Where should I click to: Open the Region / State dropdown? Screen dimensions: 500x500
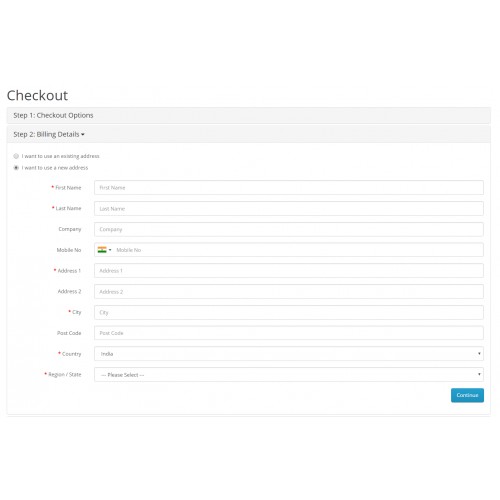click(289, 375)
